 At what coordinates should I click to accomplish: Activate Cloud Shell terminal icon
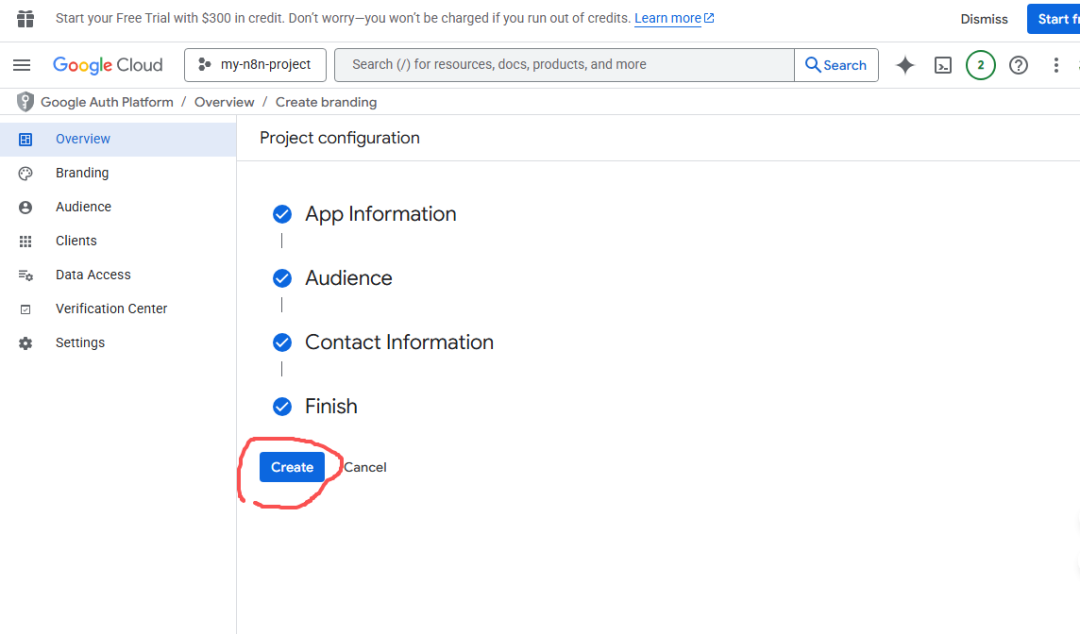[x=942, y=65]
